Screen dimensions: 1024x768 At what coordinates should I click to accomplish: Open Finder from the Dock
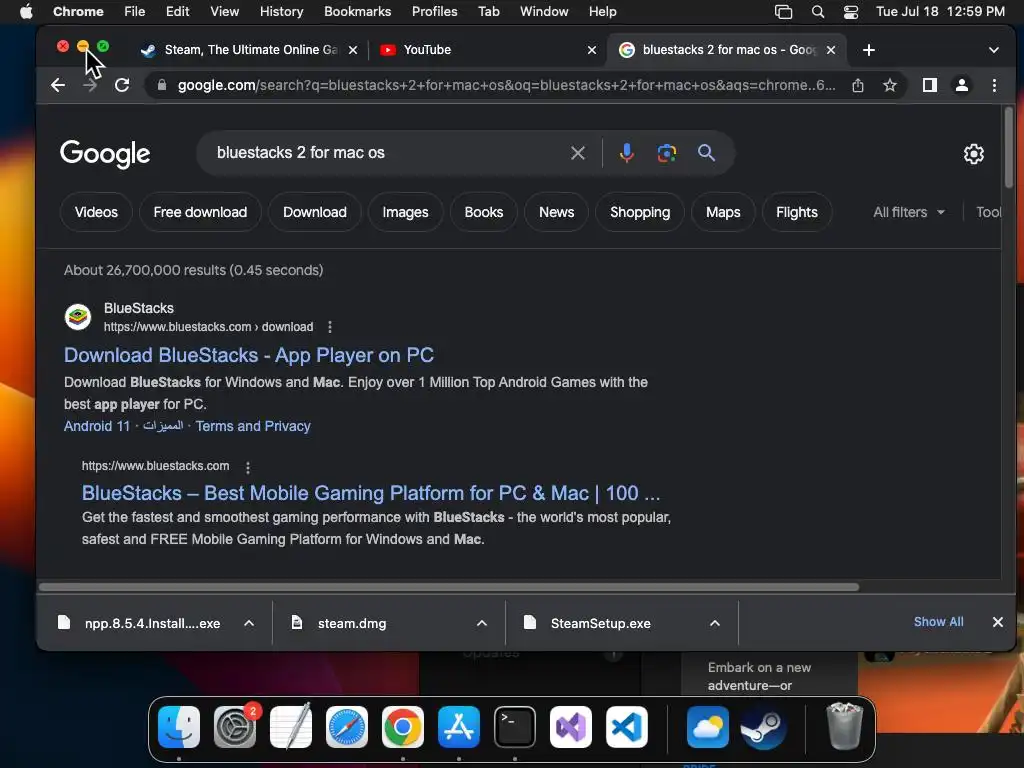coord(179,727)
